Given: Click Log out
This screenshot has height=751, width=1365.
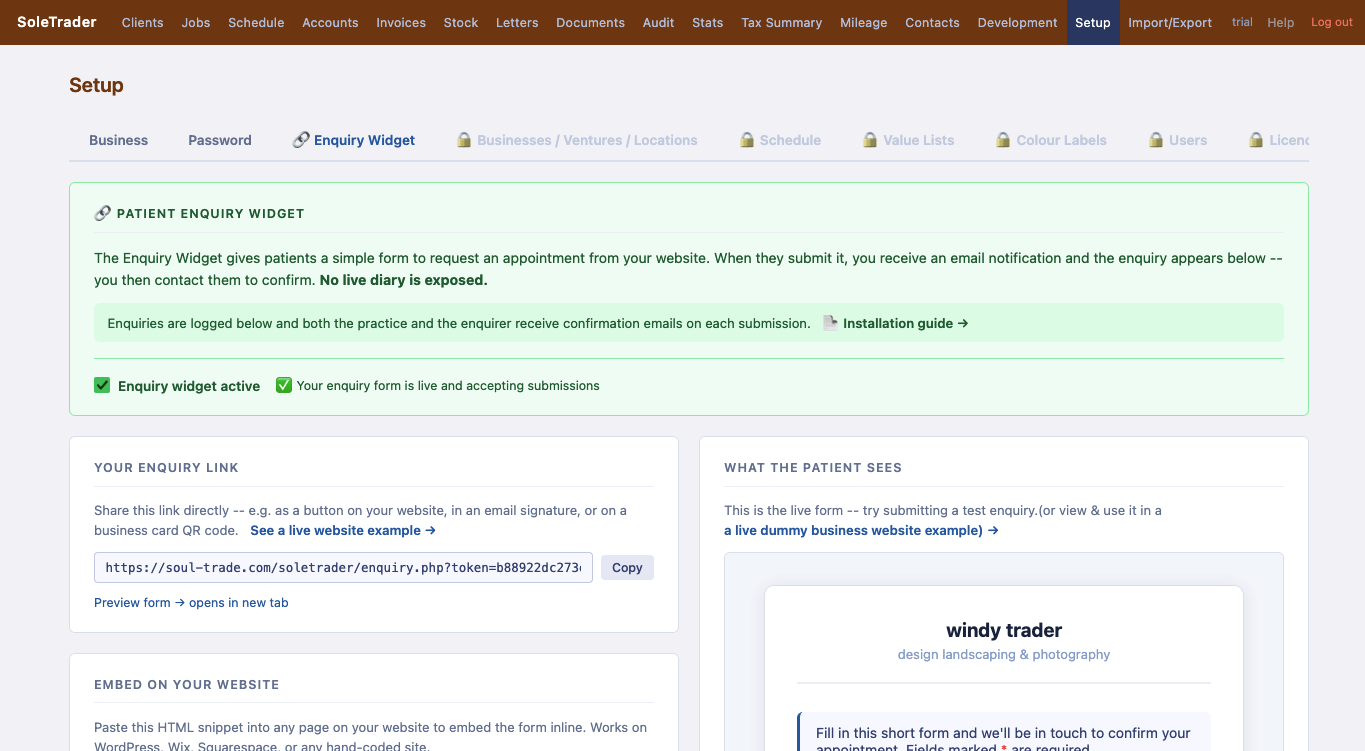Looking at the screenshot, I should point(1331,22).
